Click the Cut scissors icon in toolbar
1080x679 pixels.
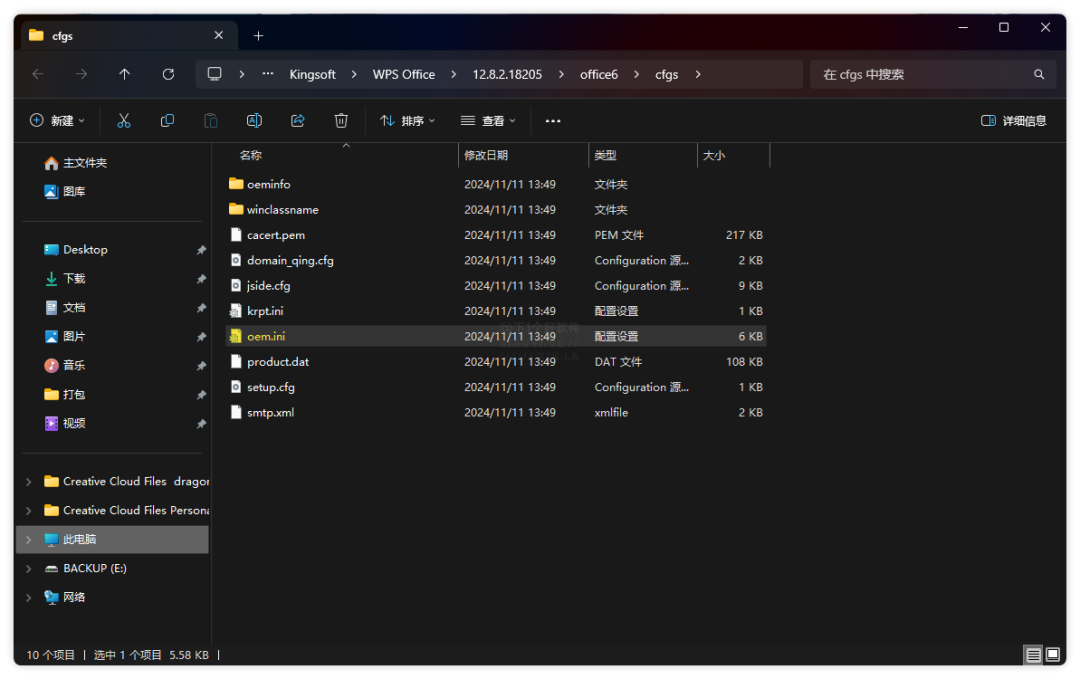click(124, 121)
